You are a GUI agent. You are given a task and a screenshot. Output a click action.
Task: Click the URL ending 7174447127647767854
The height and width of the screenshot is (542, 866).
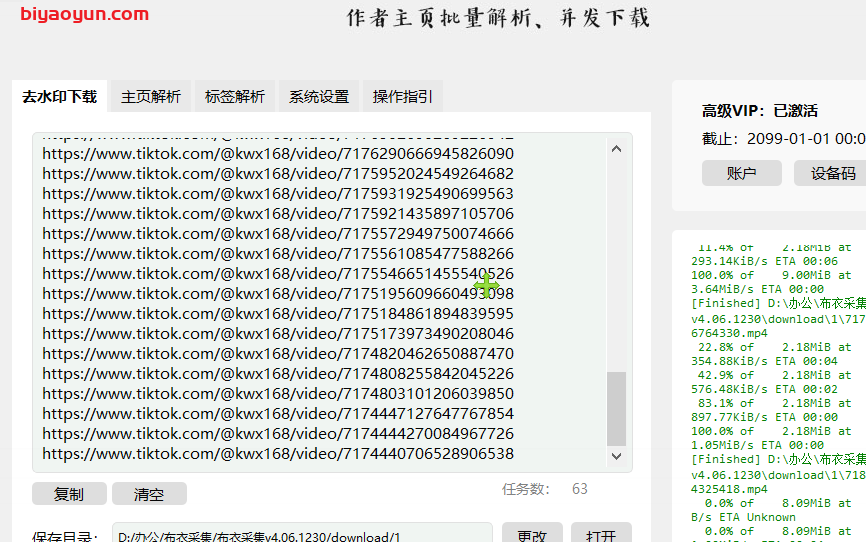278,414
